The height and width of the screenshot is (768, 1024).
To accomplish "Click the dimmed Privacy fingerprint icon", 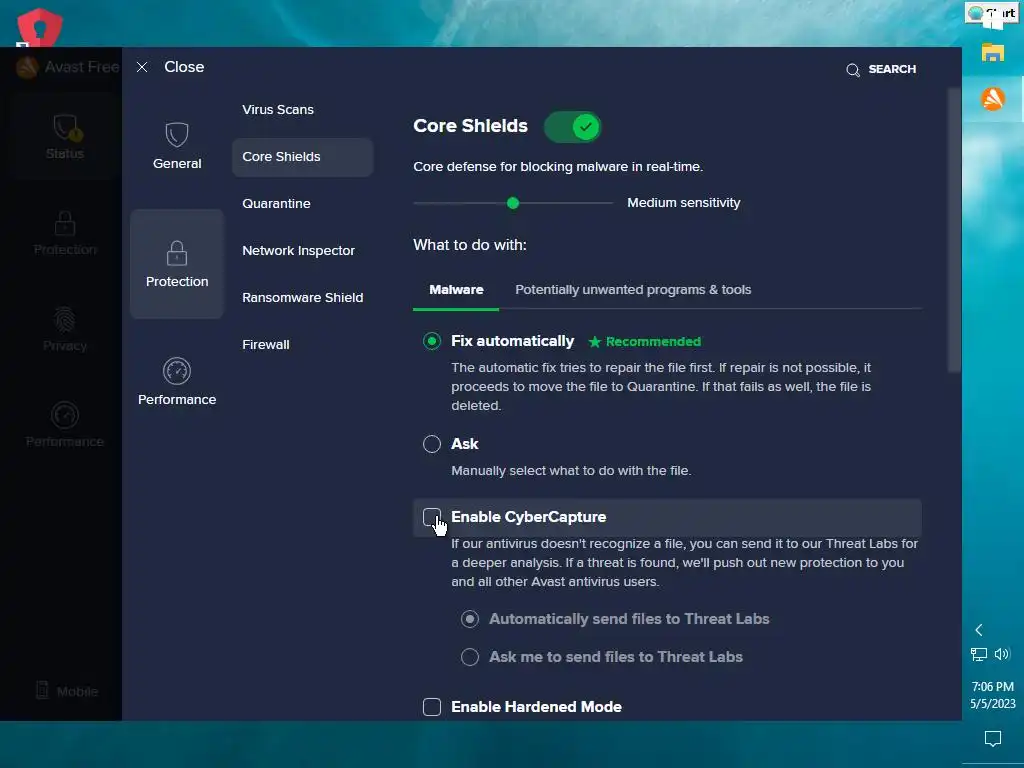I will 65,320.
